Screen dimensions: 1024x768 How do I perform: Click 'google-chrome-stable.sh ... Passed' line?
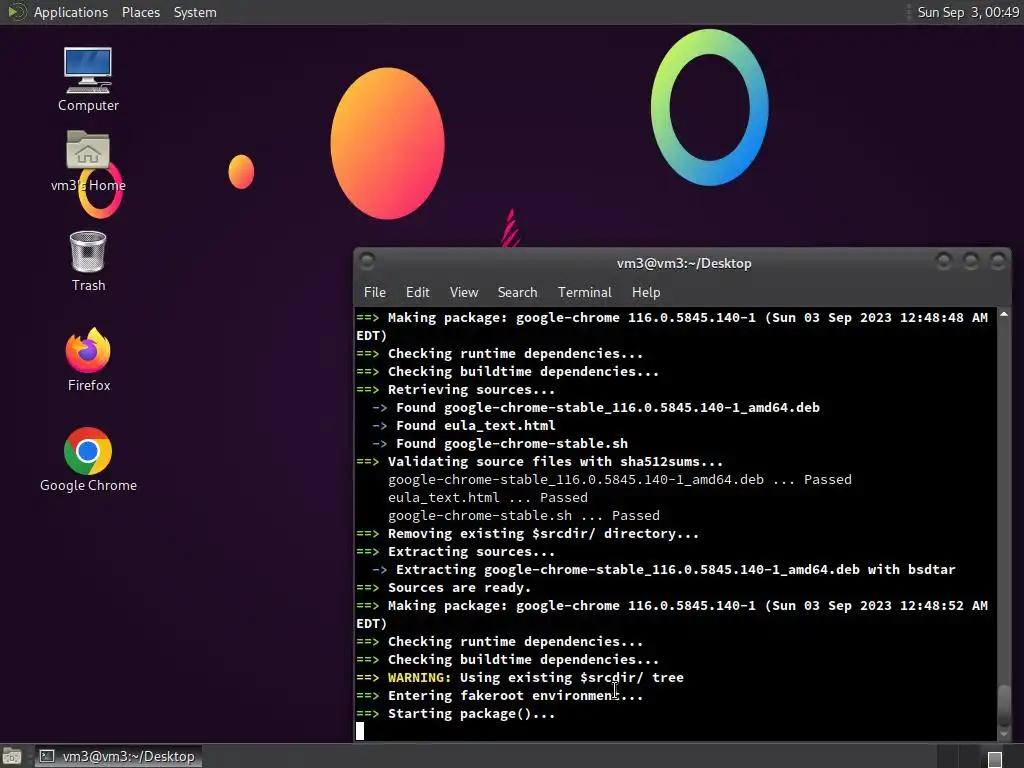[x=524, y=516]
